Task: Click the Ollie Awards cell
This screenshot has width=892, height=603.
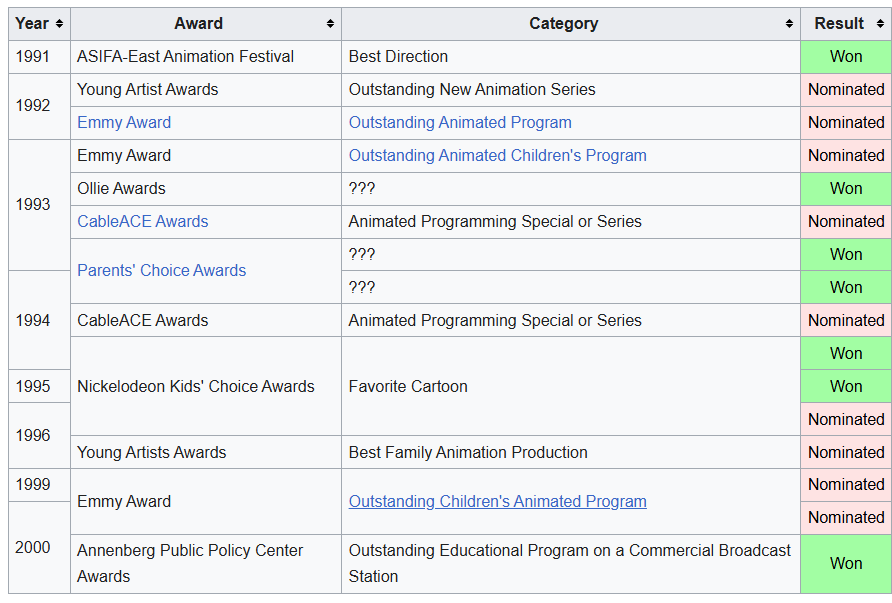Action: [x=206, y=189]
